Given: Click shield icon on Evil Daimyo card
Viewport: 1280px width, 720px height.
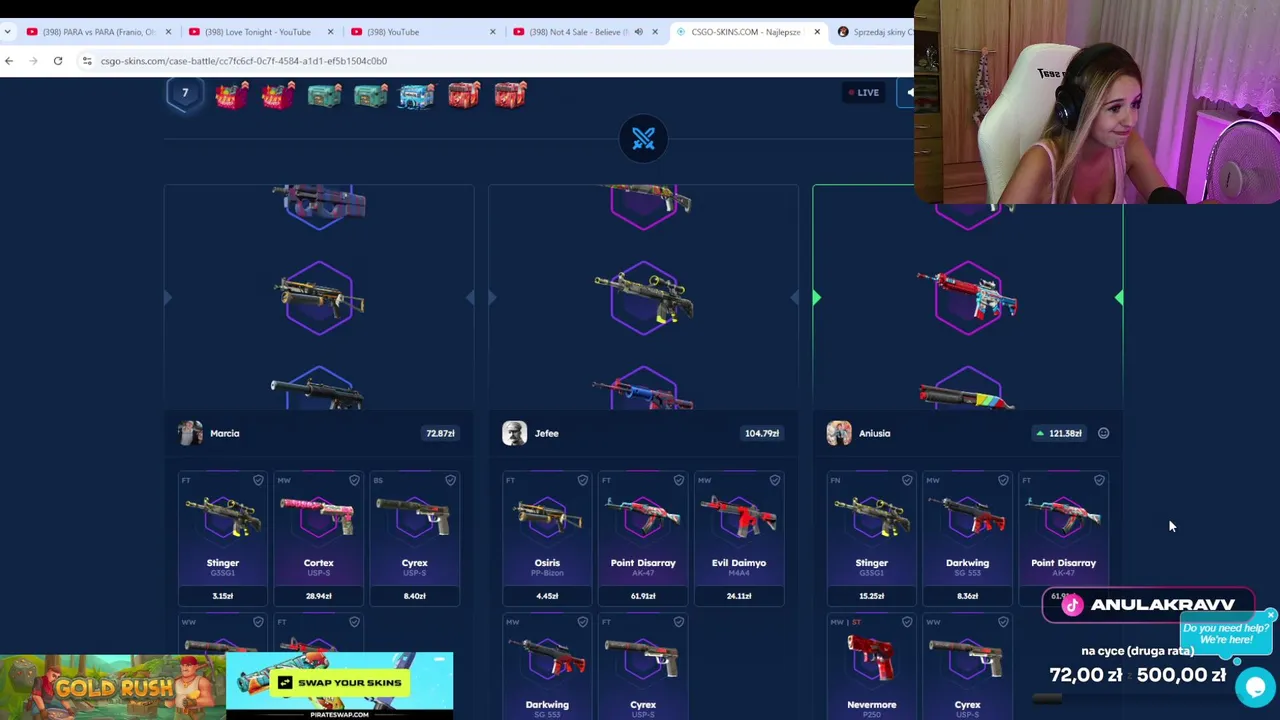Looking at the screenshot, I should point(774,481).
